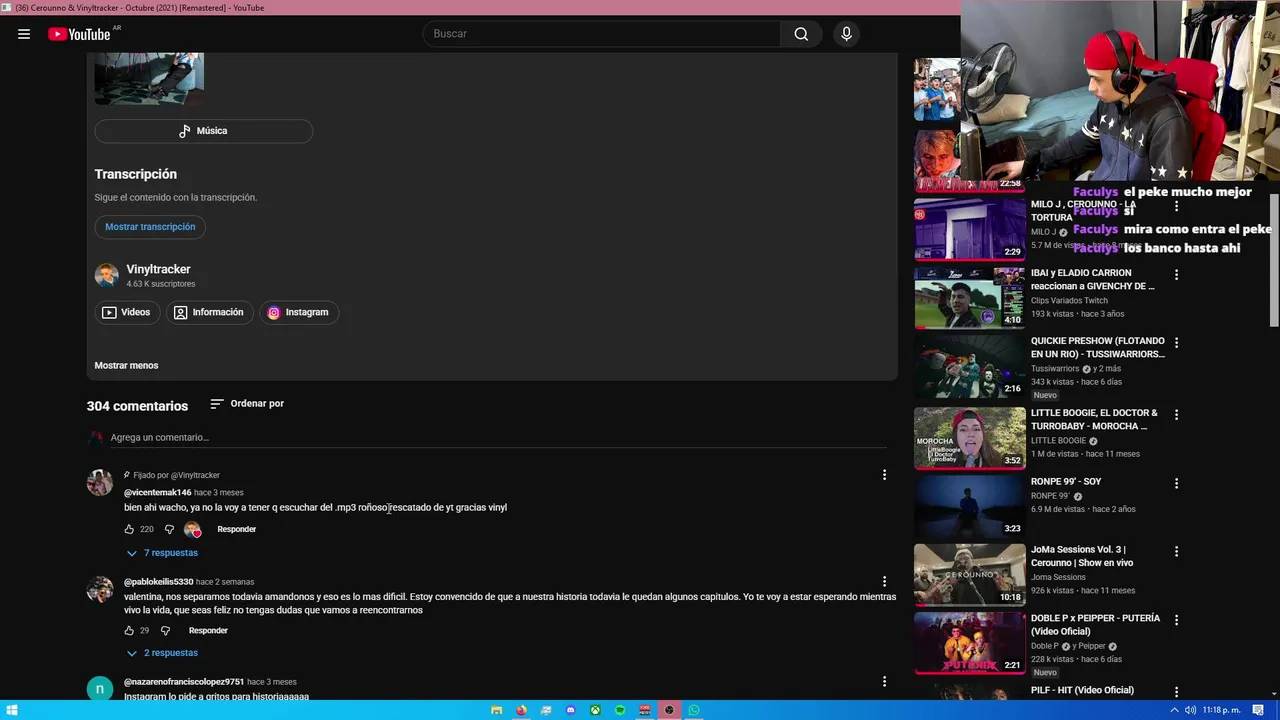Image resolution: width=1280 pixels, height=720 pixels.
Task: Open options menu for pablokeilis5330 comment
Action: coord(884,581)
